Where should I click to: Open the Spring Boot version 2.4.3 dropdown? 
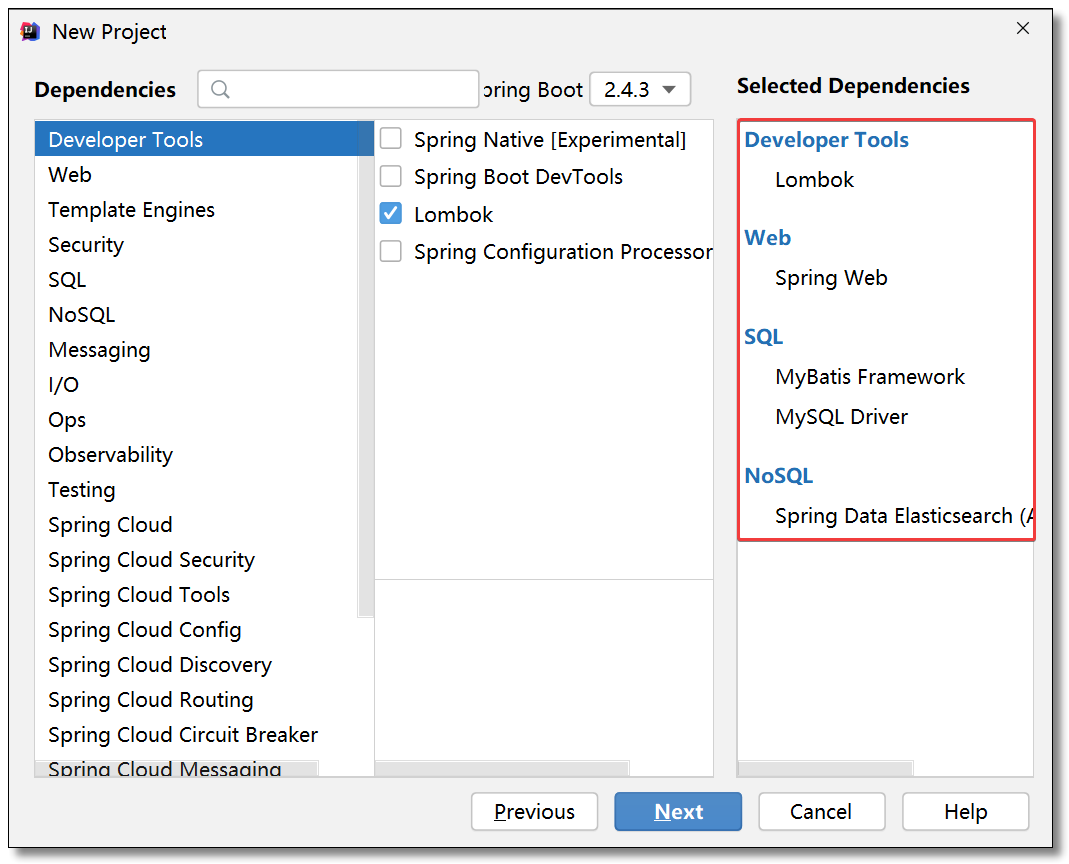639,89
